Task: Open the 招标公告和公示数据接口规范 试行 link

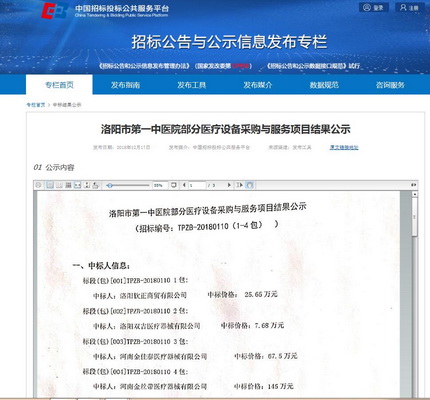Action: click(313, 66)
